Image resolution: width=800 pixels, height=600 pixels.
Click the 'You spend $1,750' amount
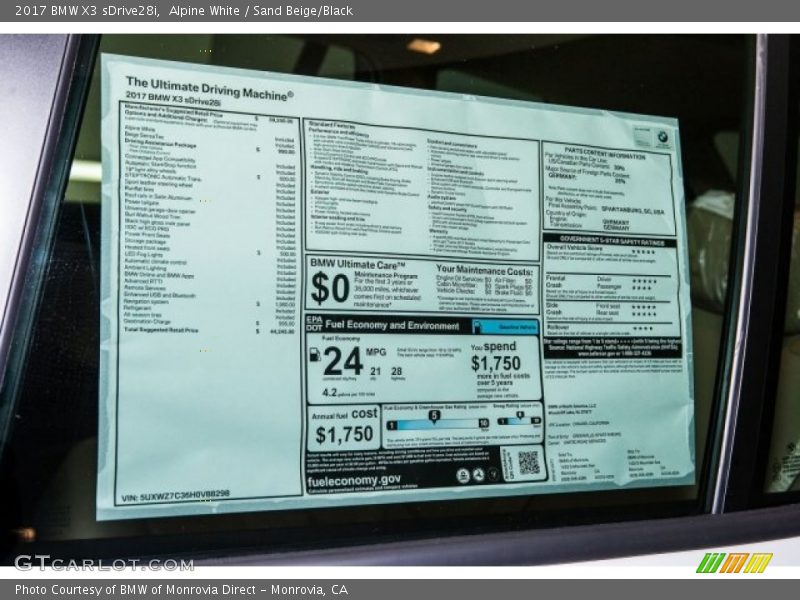coord(495,363)
